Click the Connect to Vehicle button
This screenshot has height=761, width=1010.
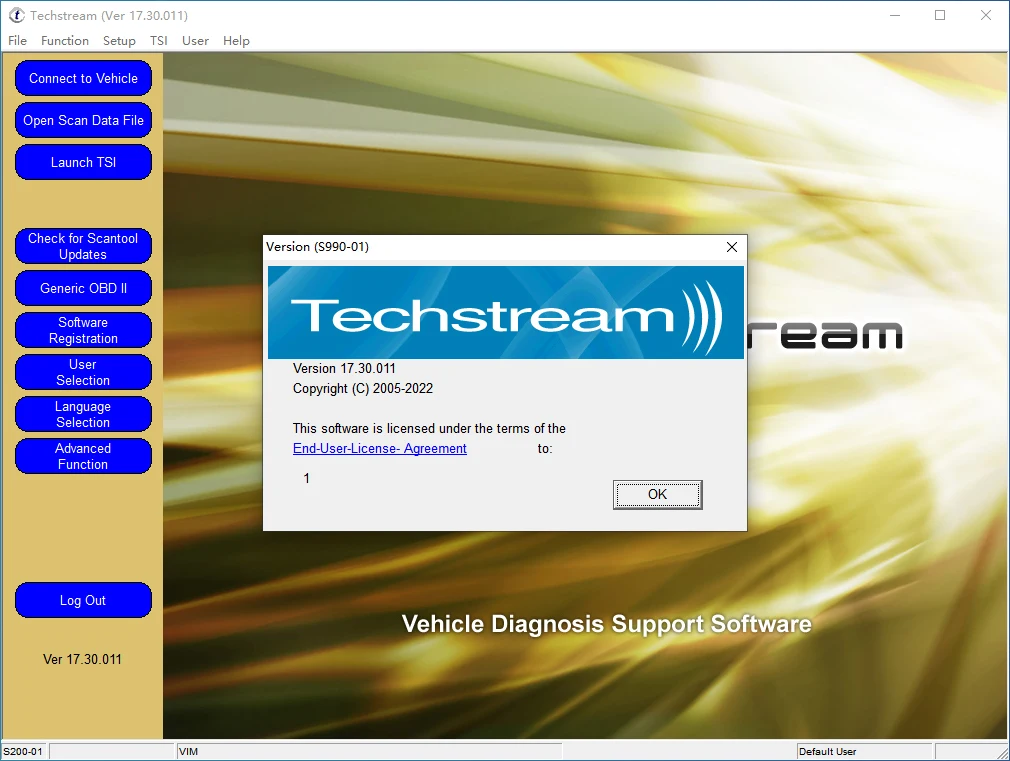click(x=83, y=79)
